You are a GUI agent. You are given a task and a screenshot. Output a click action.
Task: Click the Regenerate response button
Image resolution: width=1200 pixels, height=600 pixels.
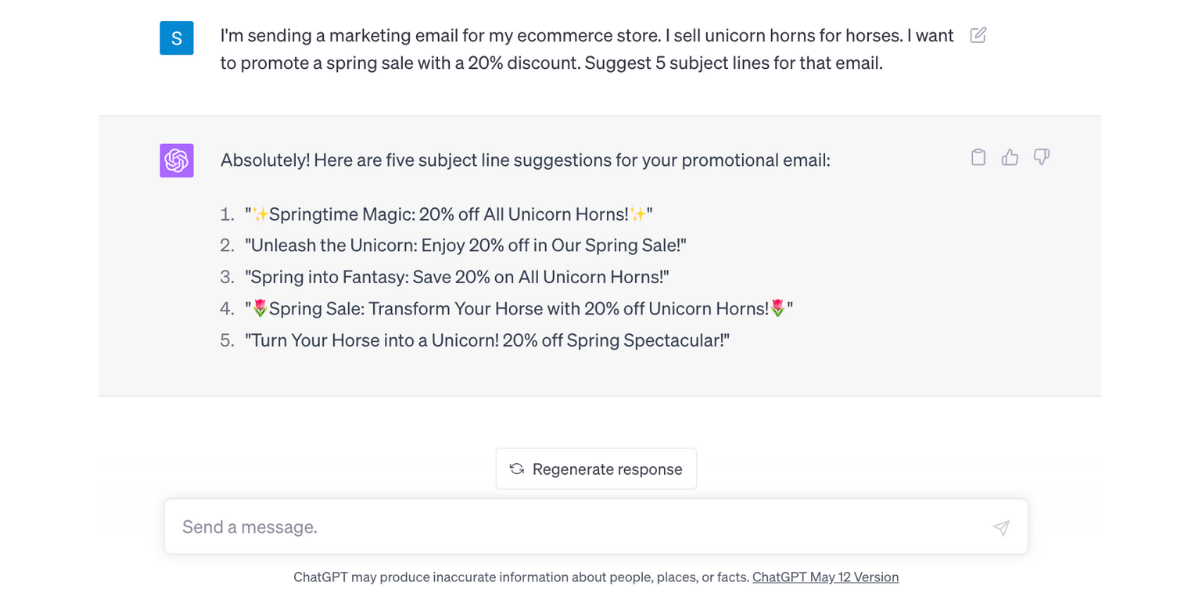pos(596,469)
